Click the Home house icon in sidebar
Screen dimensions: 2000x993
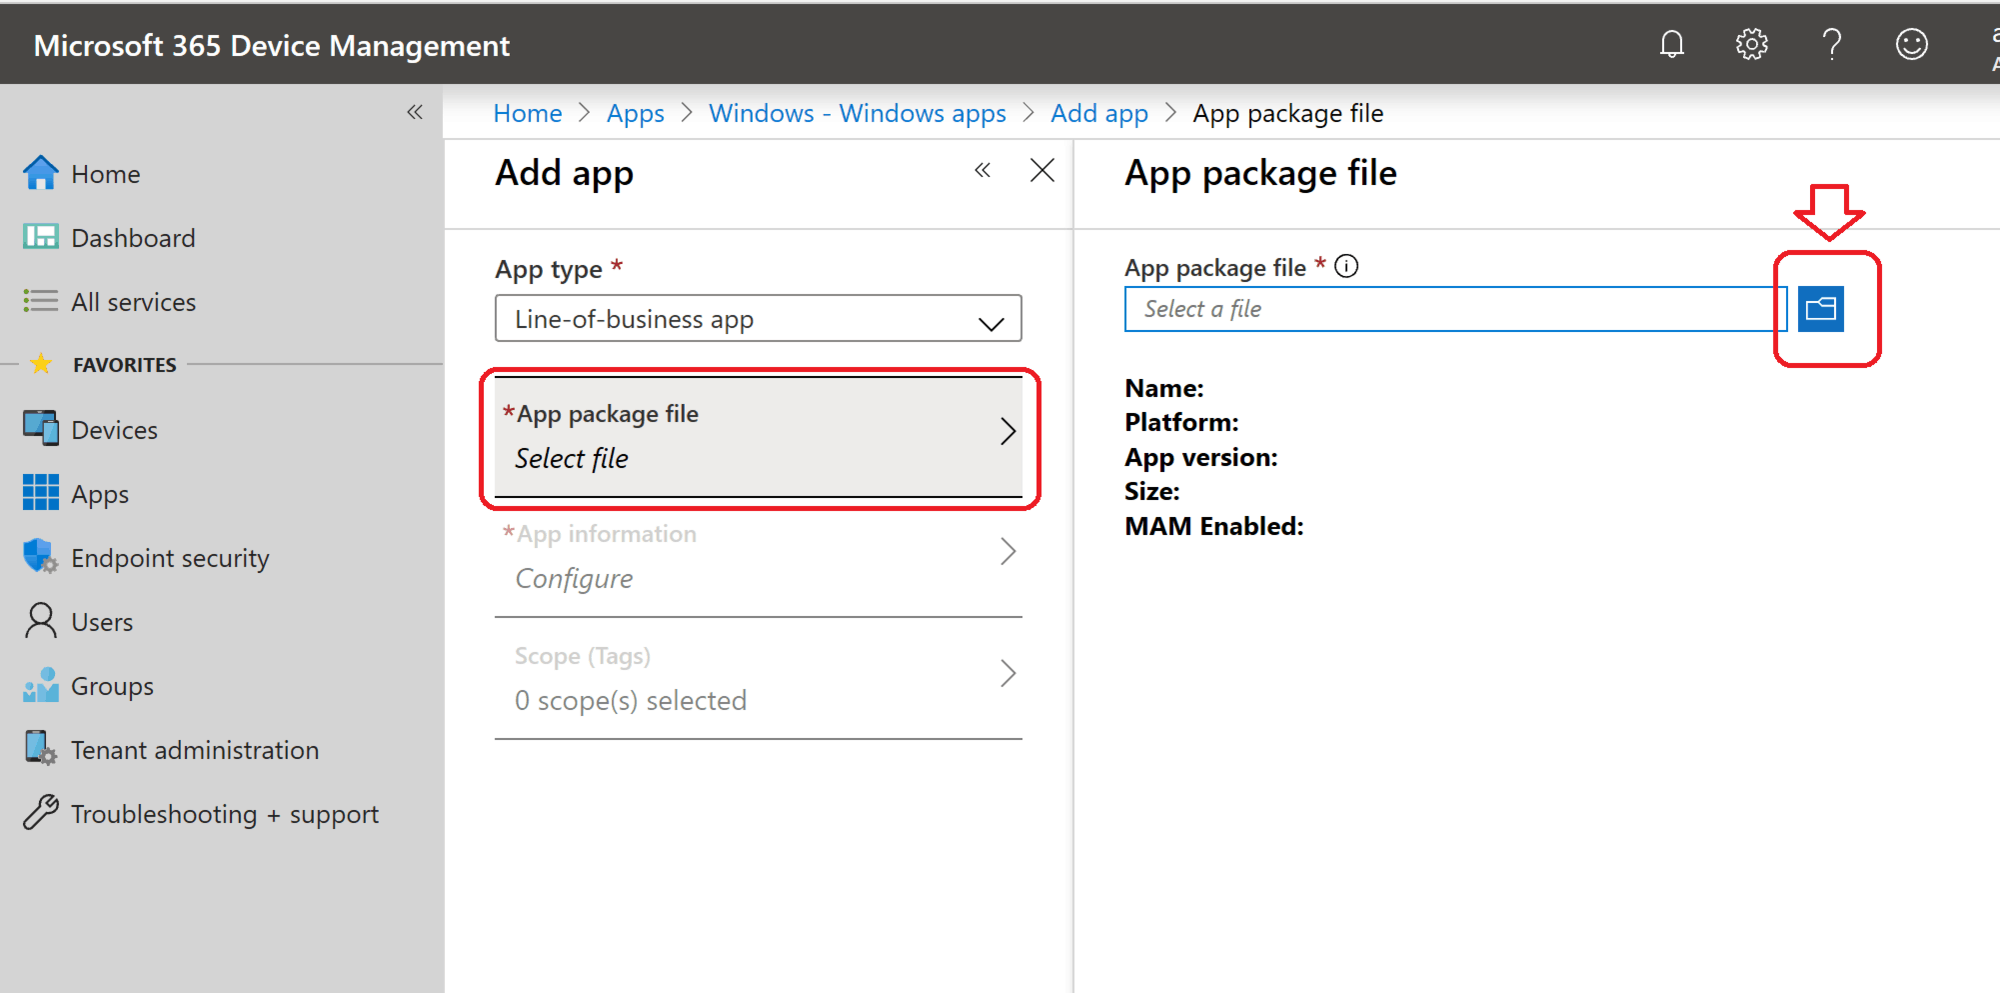coord(41,173)
